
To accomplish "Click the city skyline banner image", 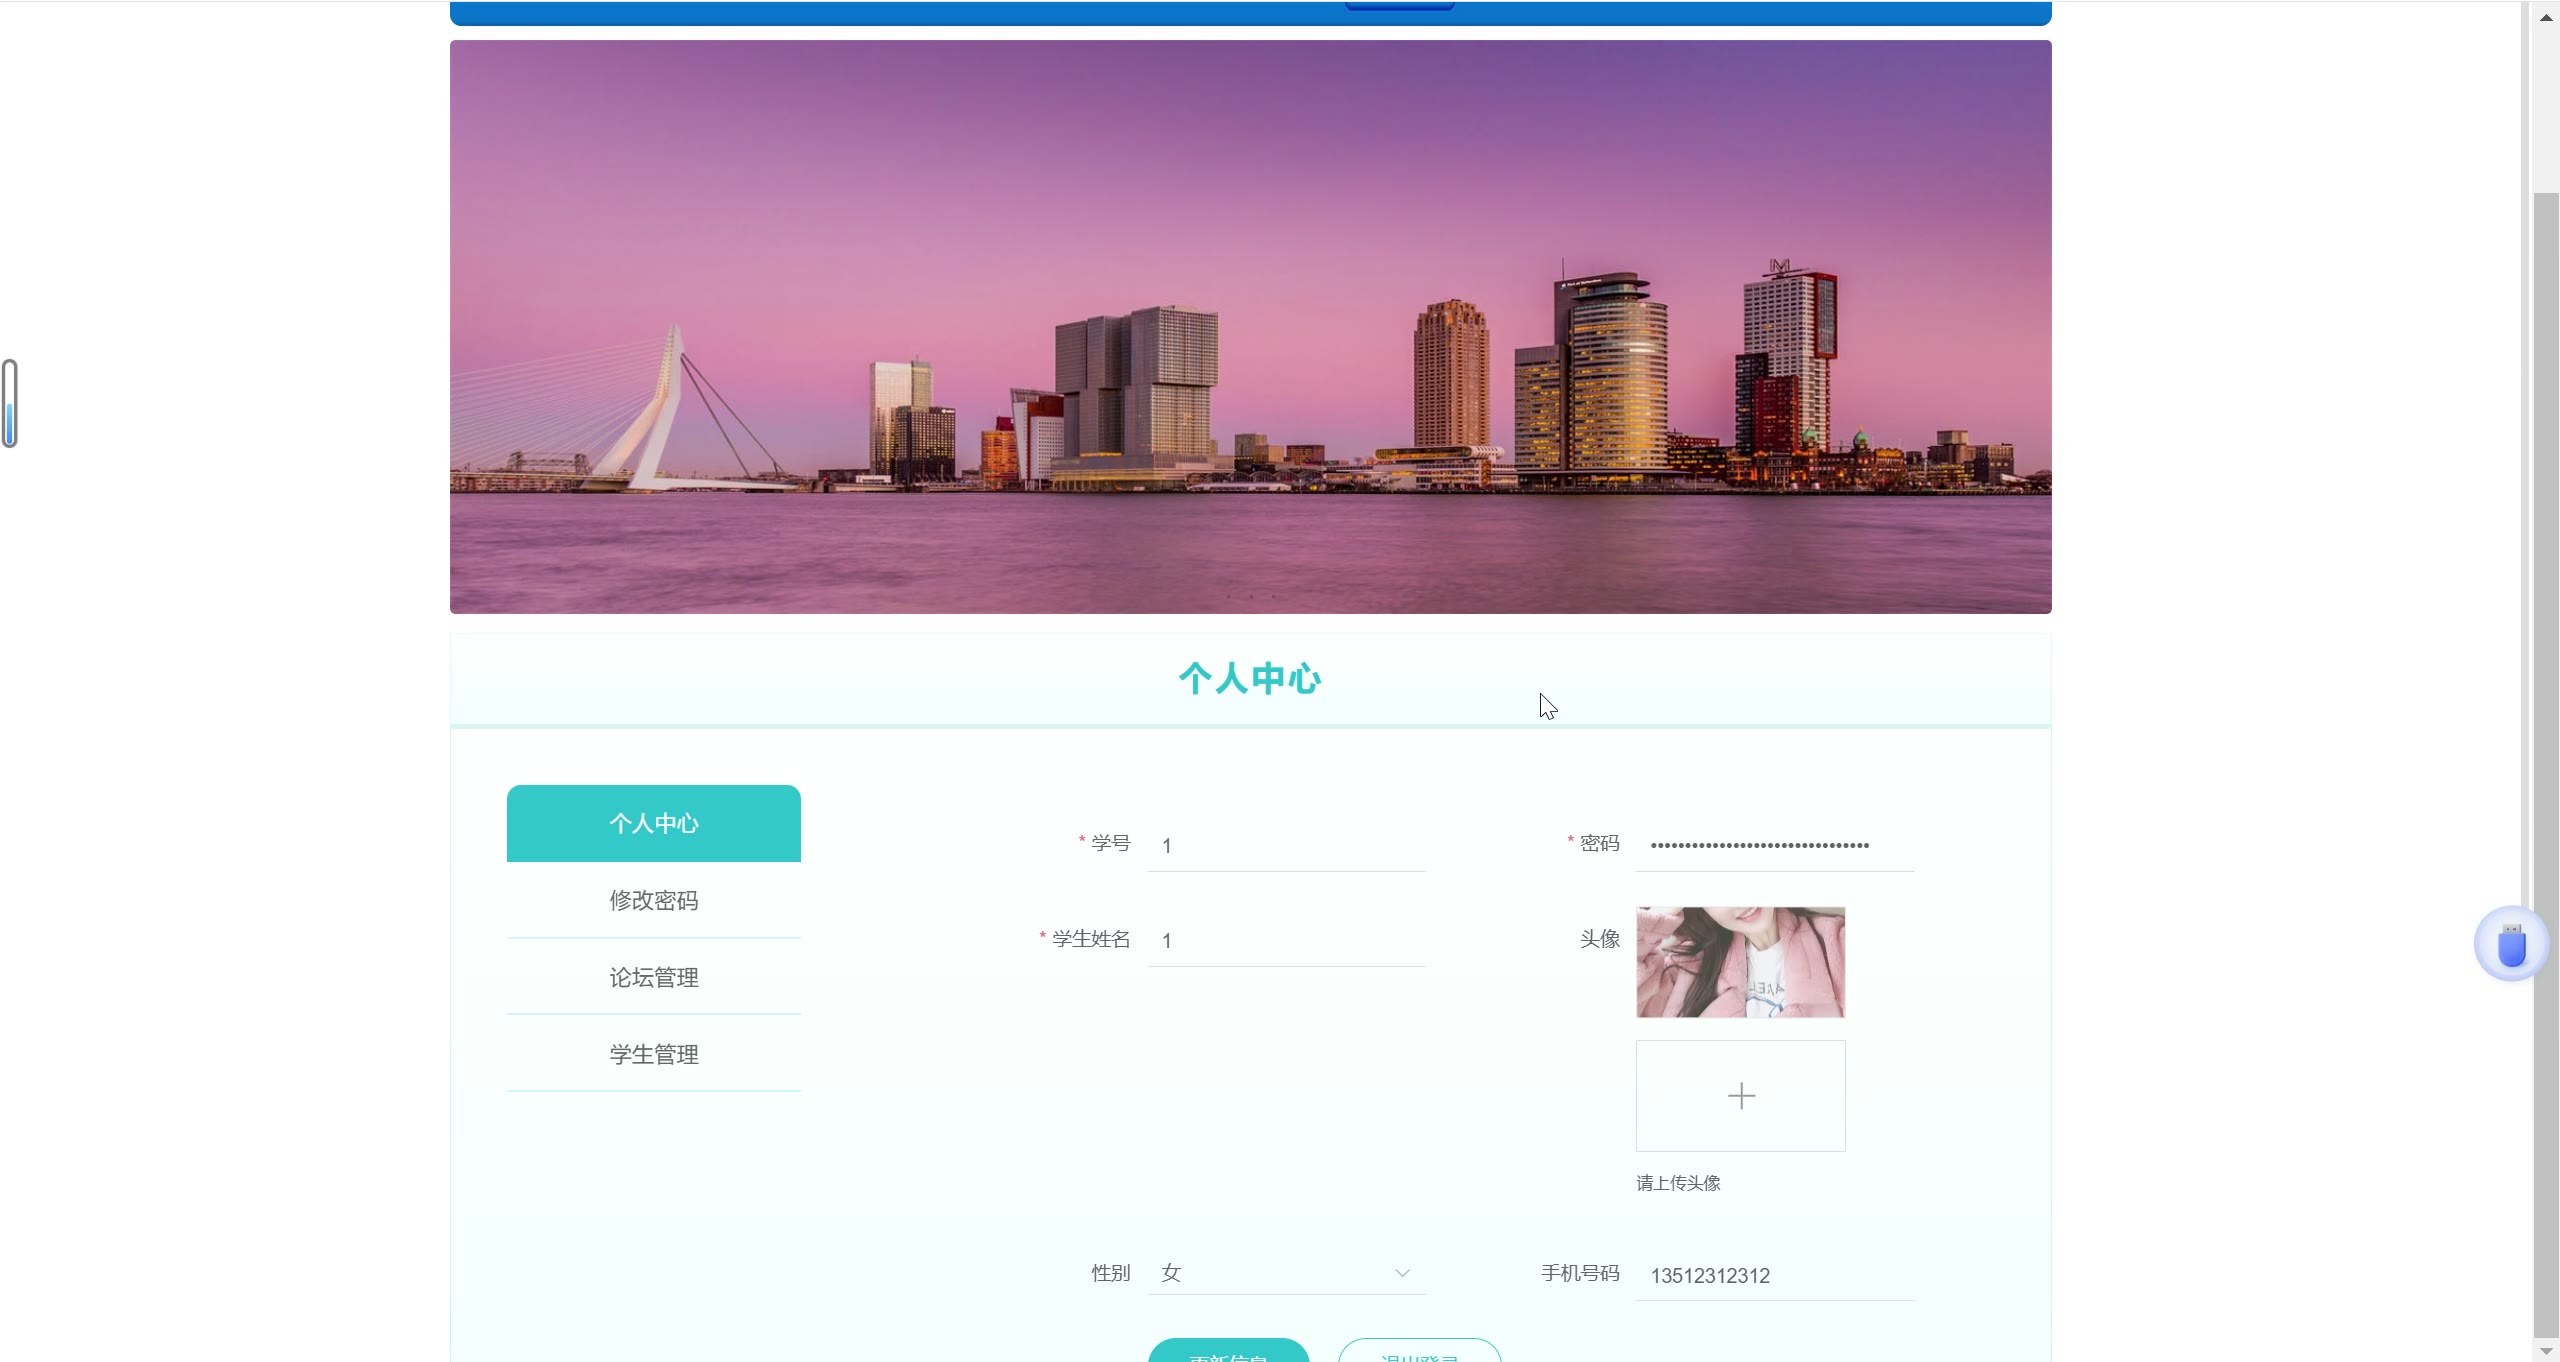I will pos(1250,327).
